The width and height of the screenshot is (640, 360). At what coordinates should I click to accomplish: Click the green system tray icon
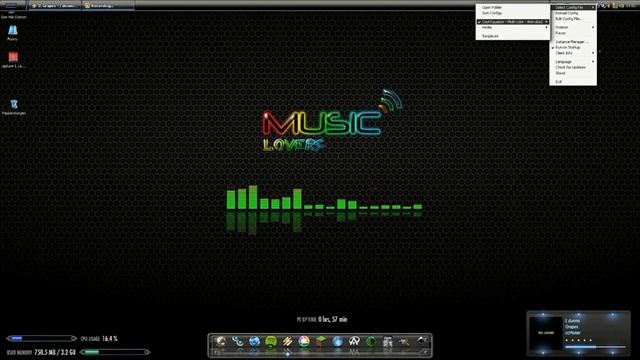click(x=622, y=6)
